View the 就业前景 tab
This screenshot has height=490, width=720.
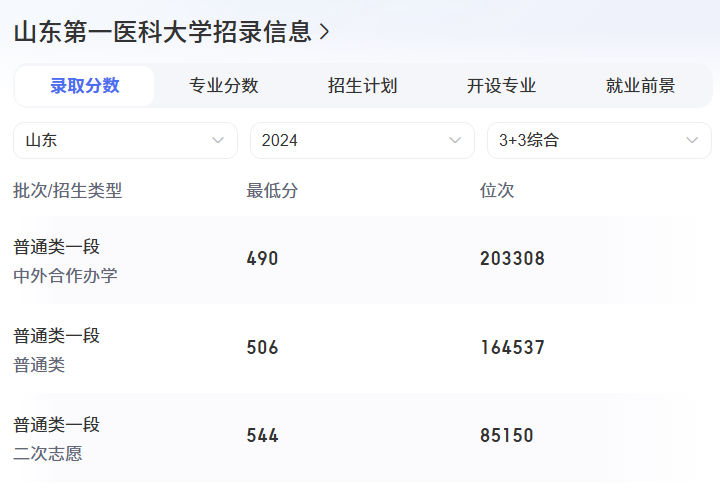640,86
